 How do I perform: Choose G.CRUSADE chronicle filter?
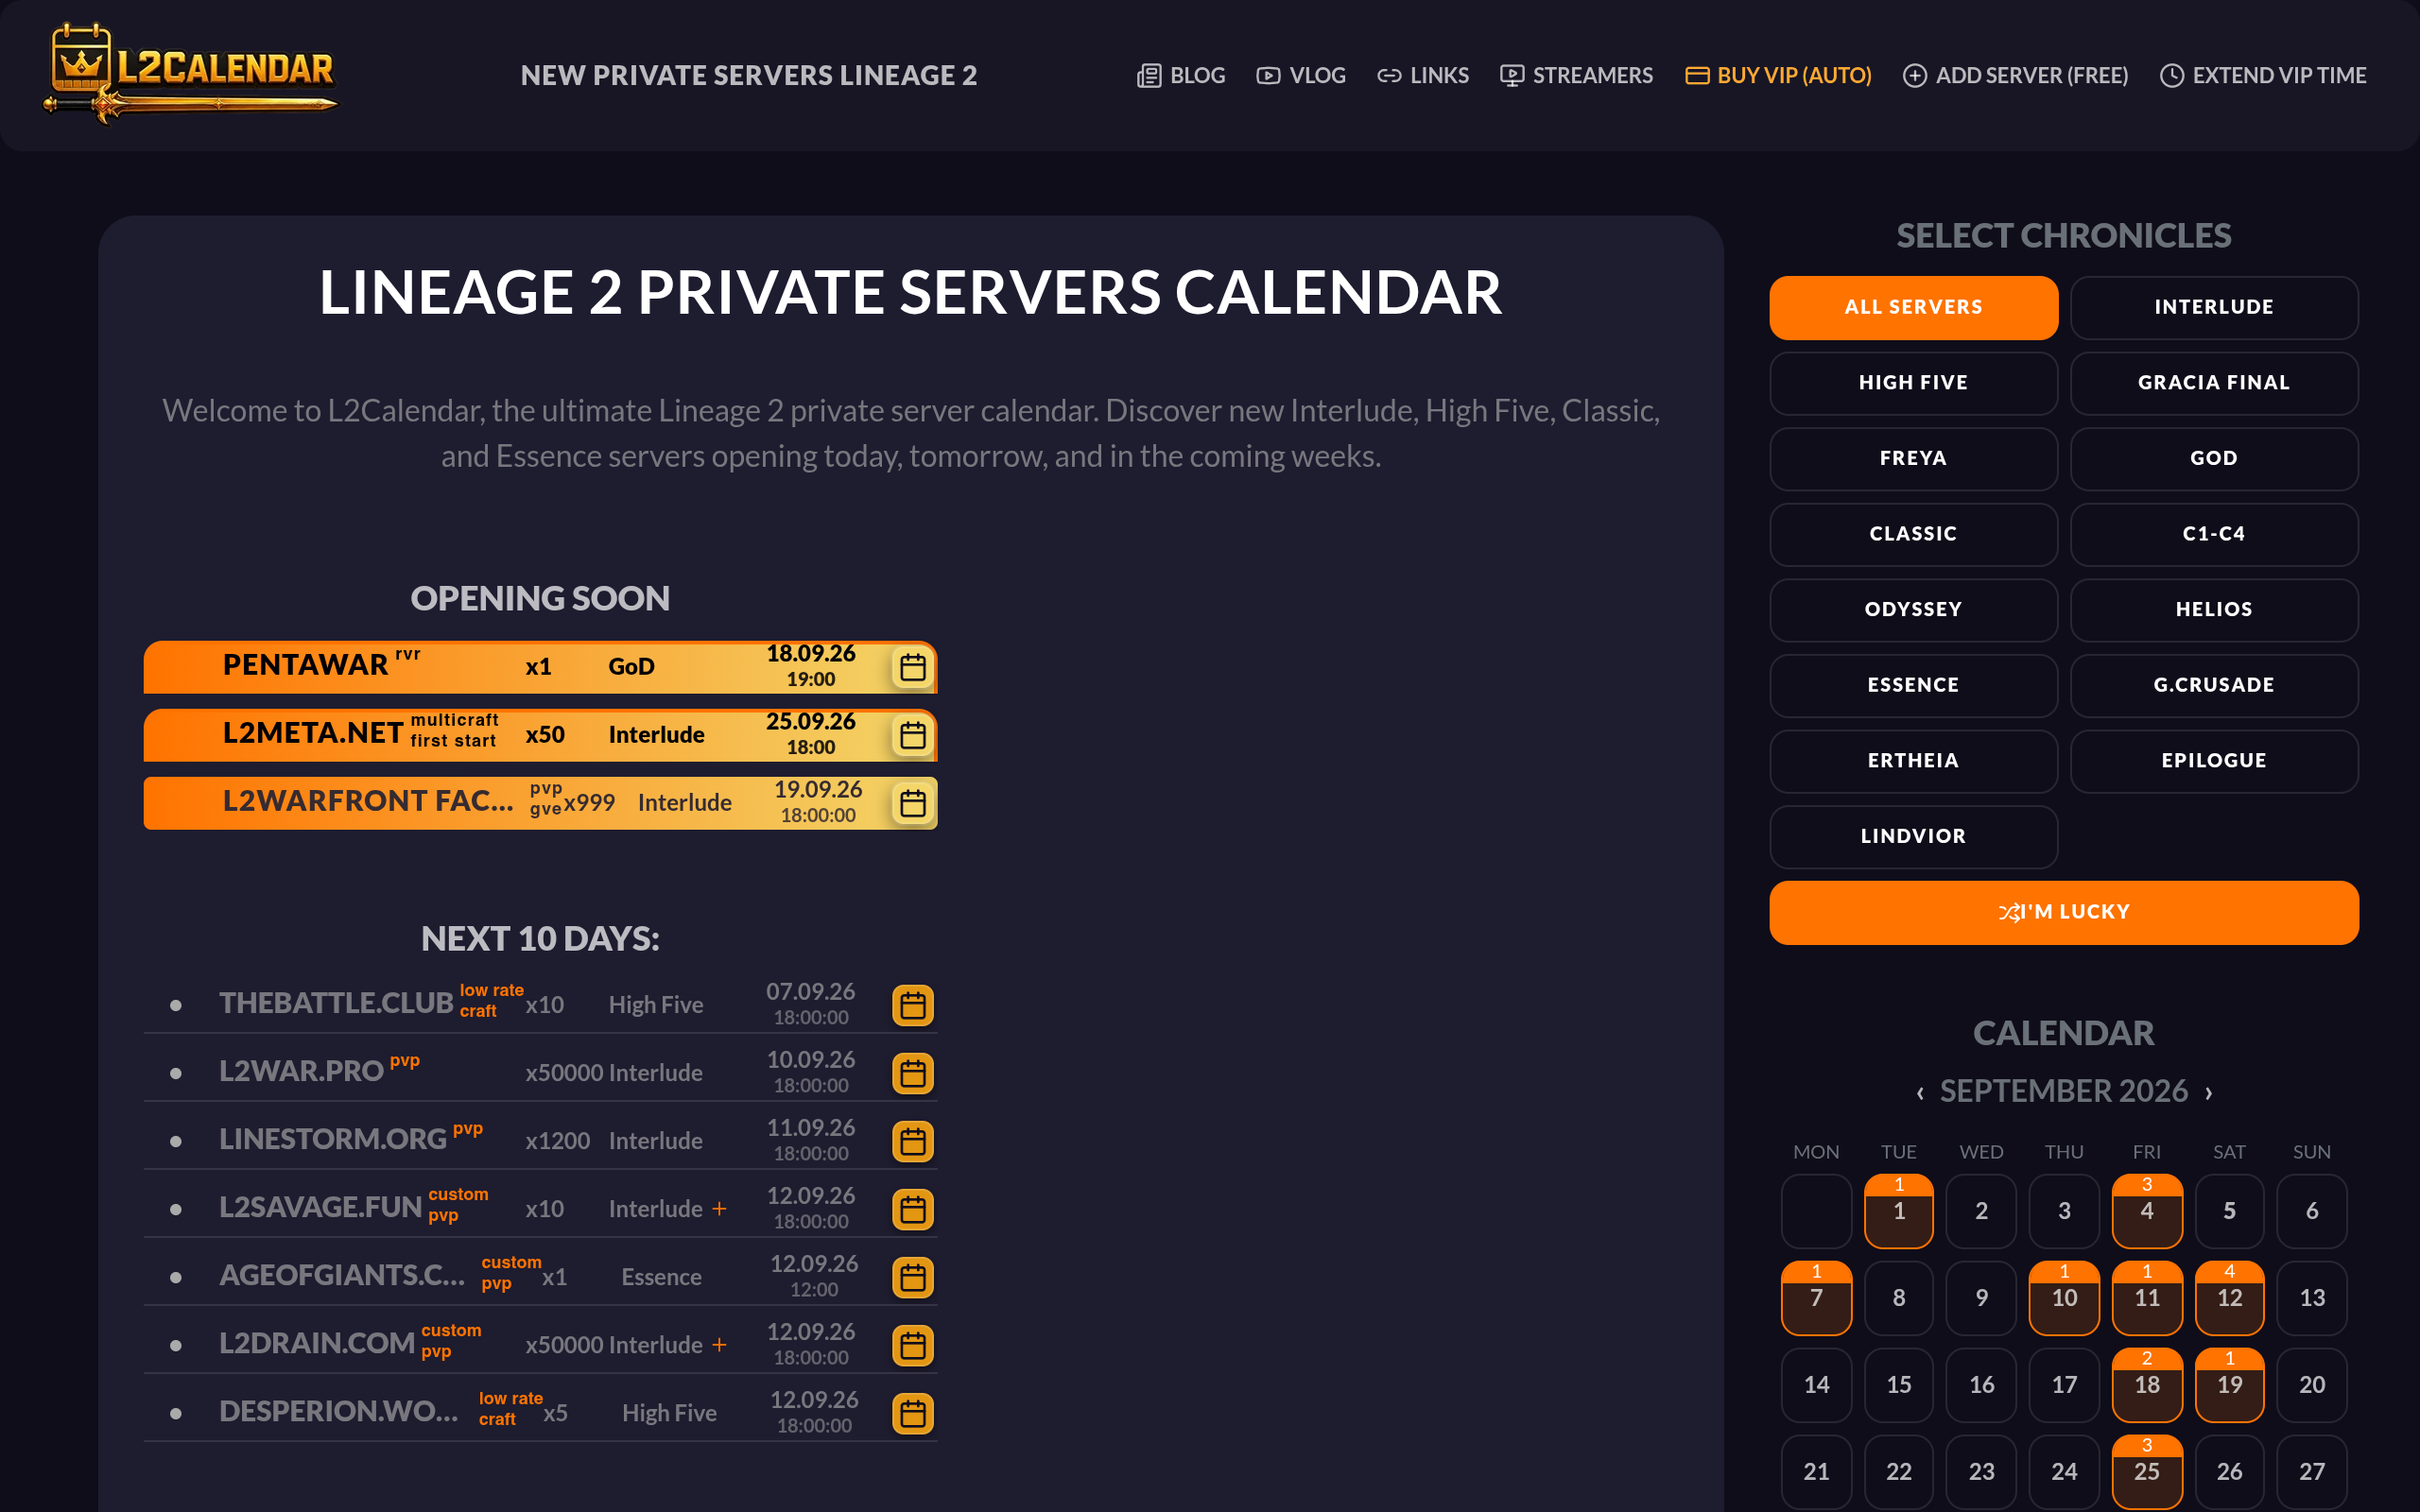2214,685
